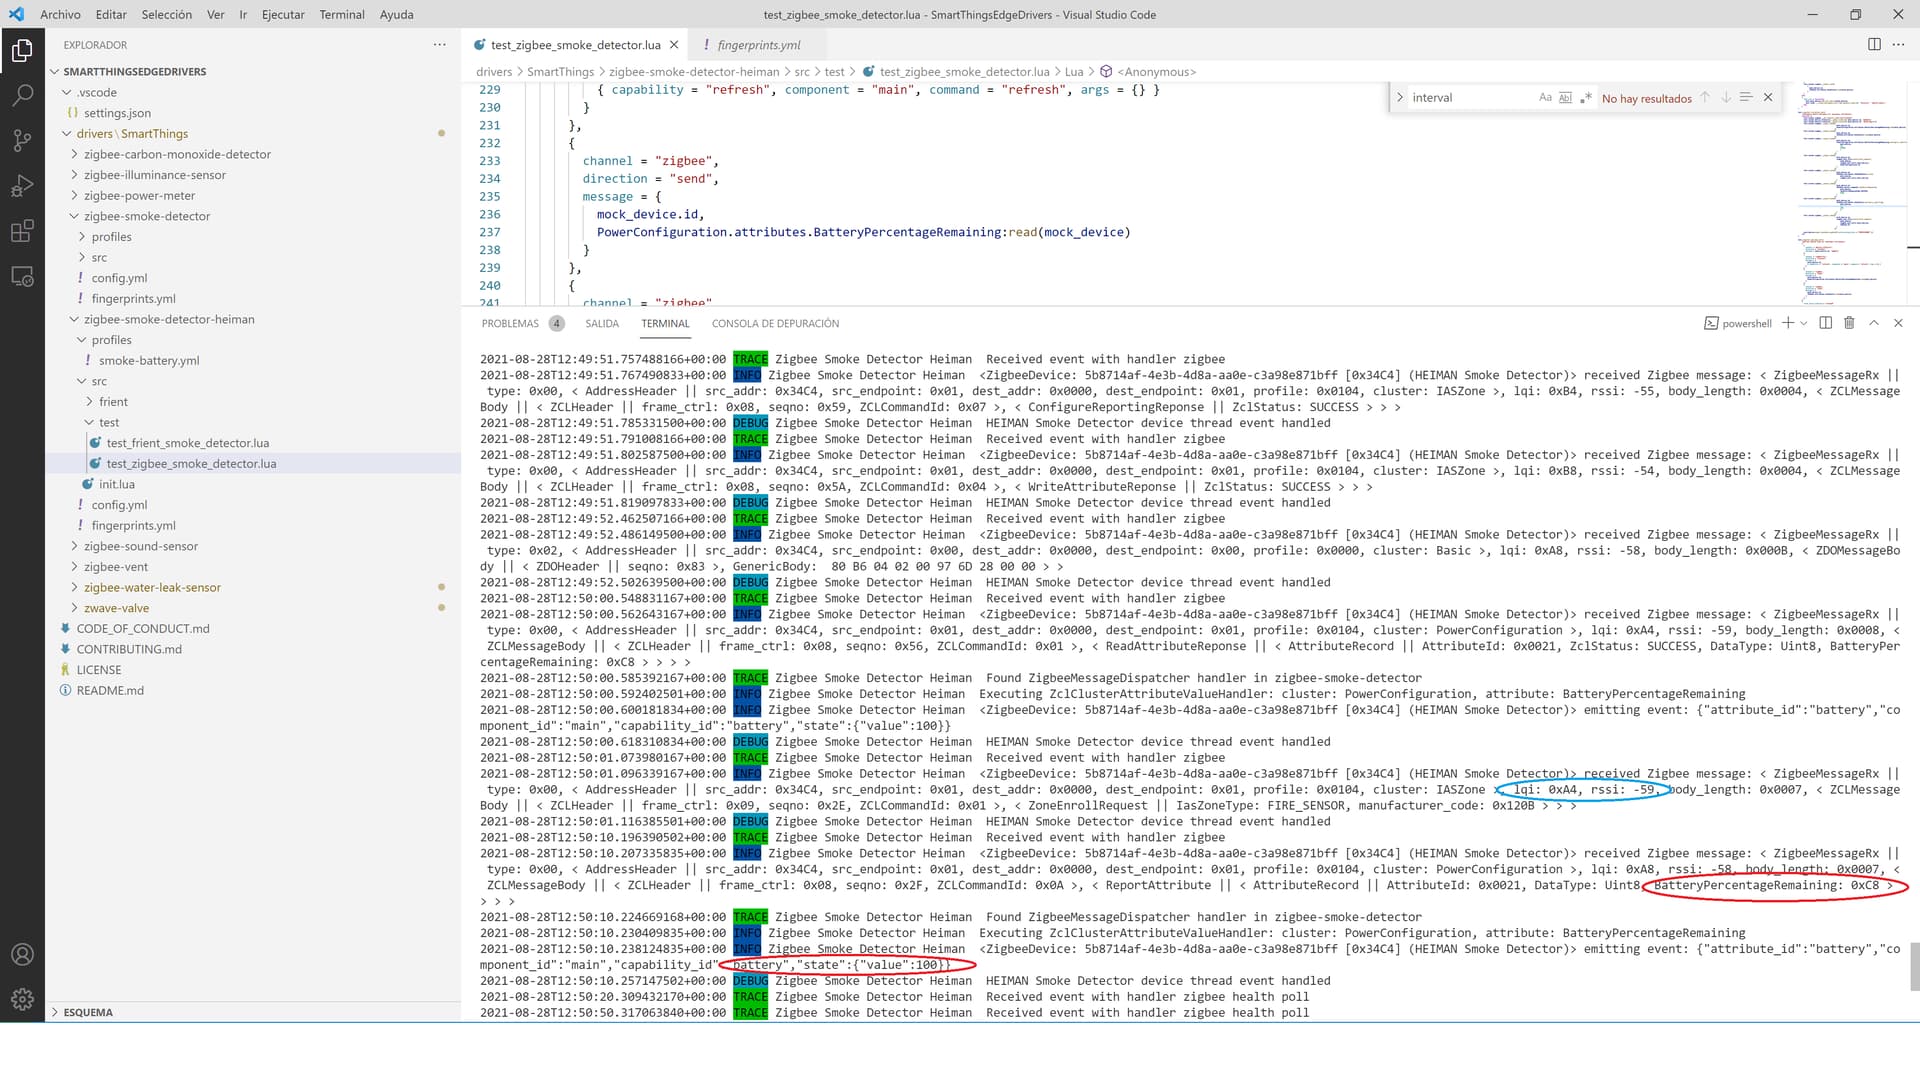The image size is (1920, 1080).
Task: Open the Manage gear icon
Action: click(x=22, y=999)
